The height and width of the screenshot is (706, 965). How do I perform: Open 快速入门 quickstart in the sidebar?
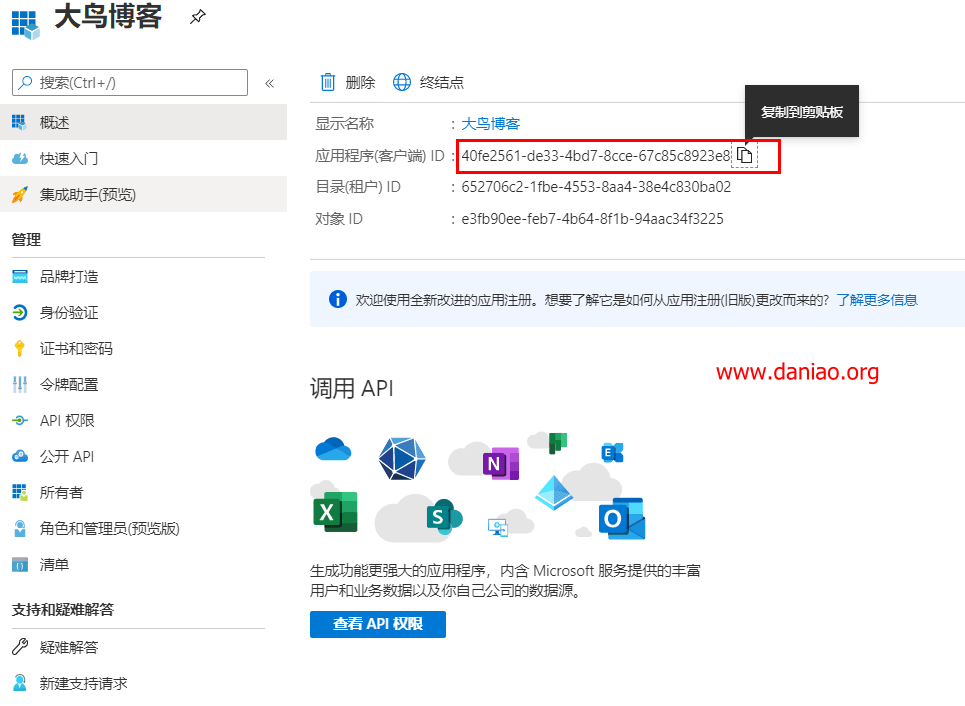143,159
